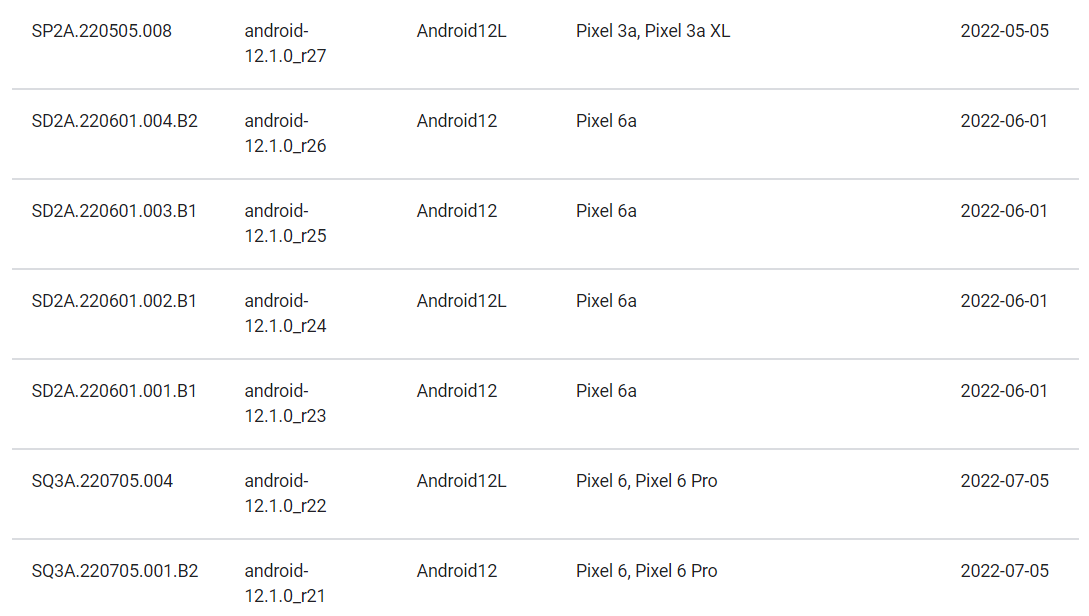
Task: Click the android-12.1.0_r21 tag cell
Action: click(x=286, y=583)
